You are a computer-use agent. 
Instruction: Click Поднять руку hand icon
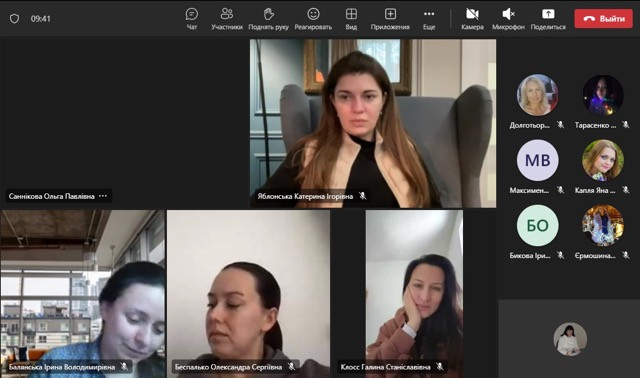pyautogui.click(x=268, y=14)
